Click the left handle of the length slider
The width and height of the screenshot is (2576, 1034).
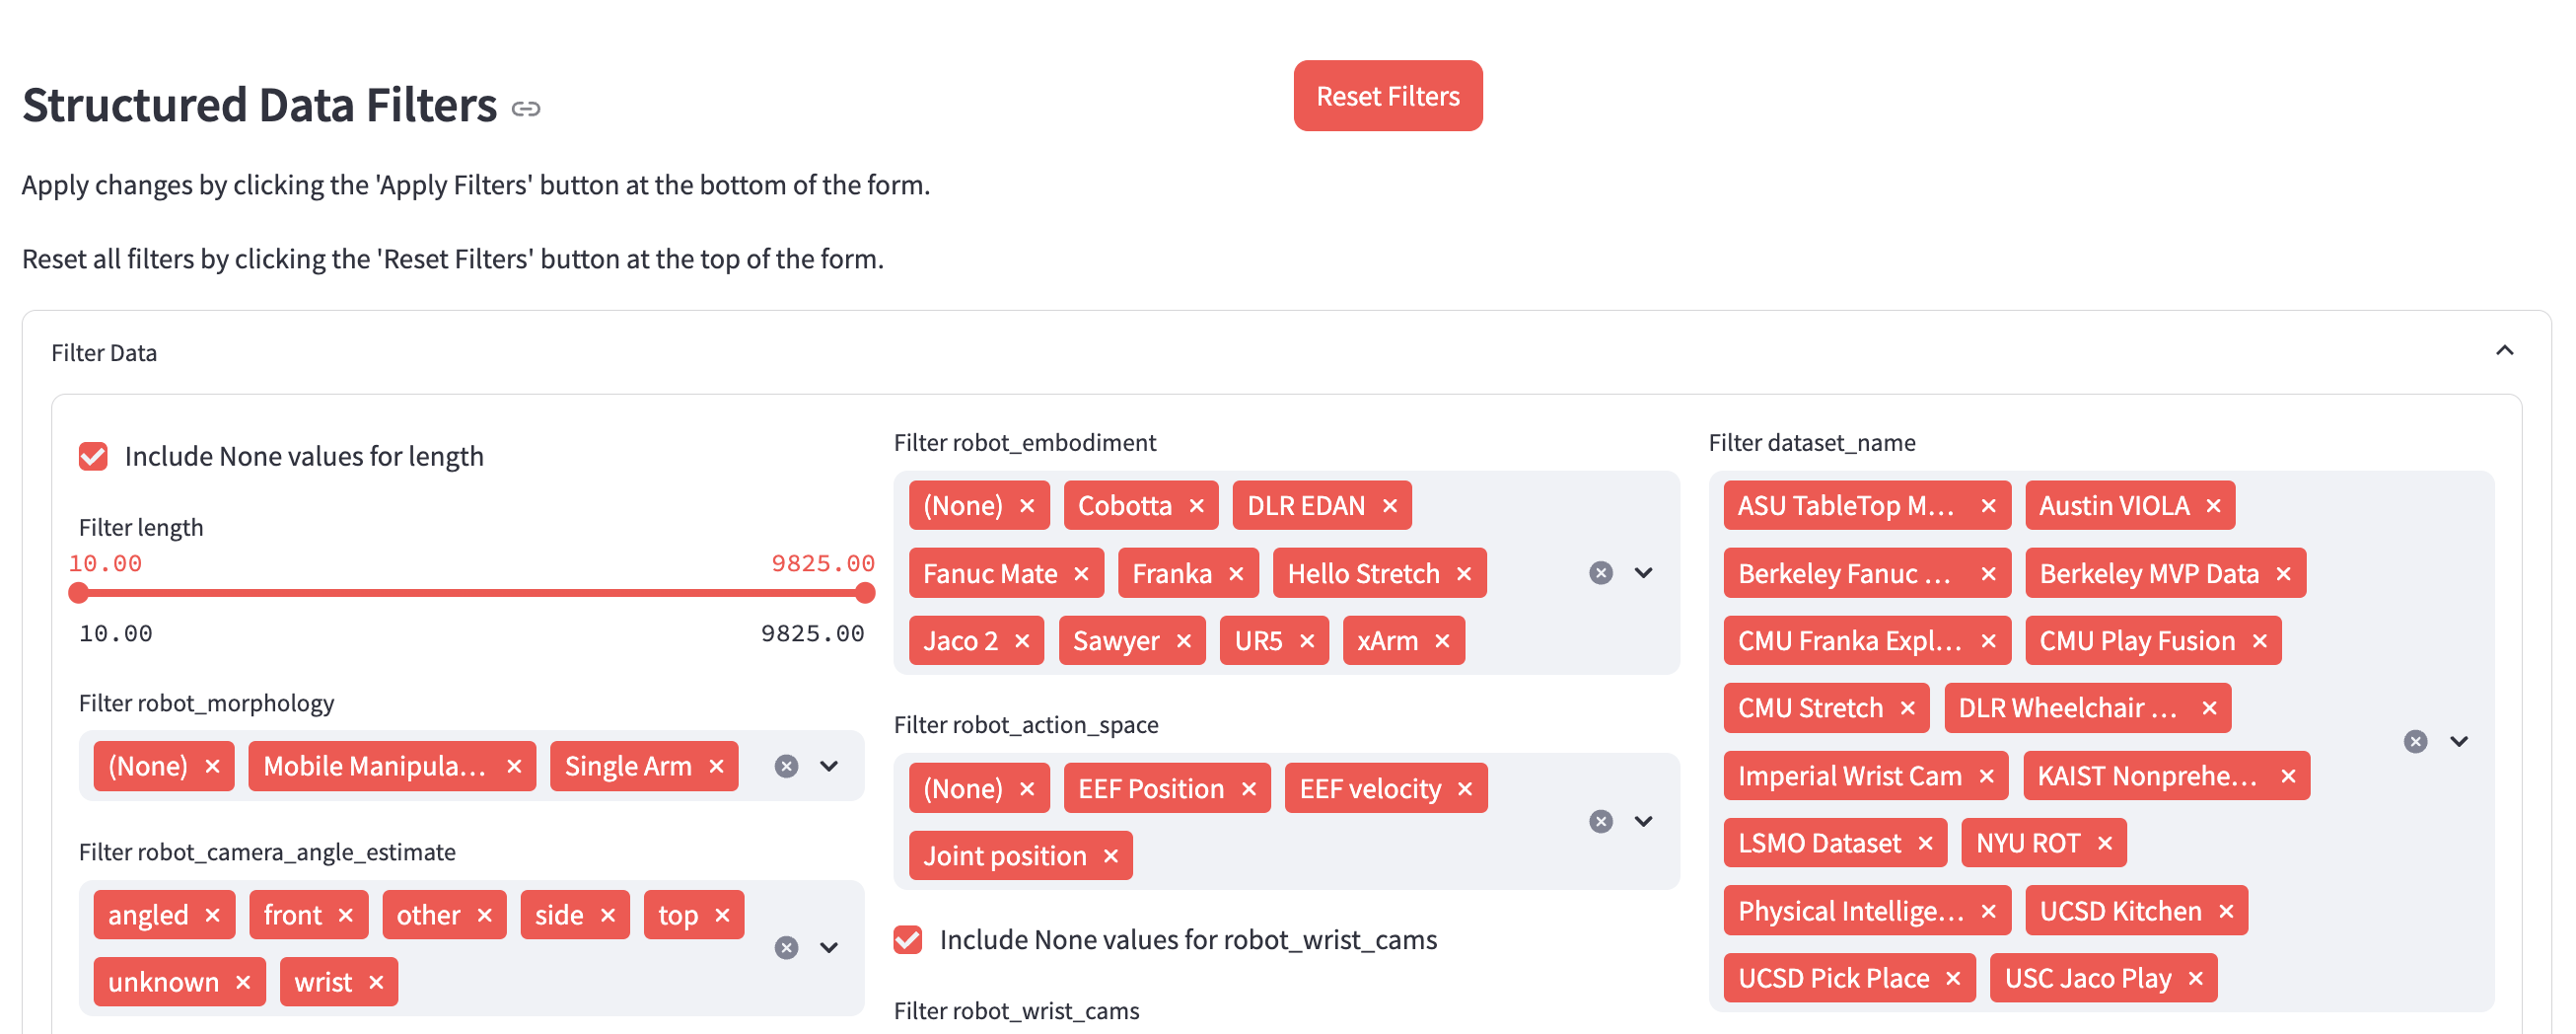point(79,593)
